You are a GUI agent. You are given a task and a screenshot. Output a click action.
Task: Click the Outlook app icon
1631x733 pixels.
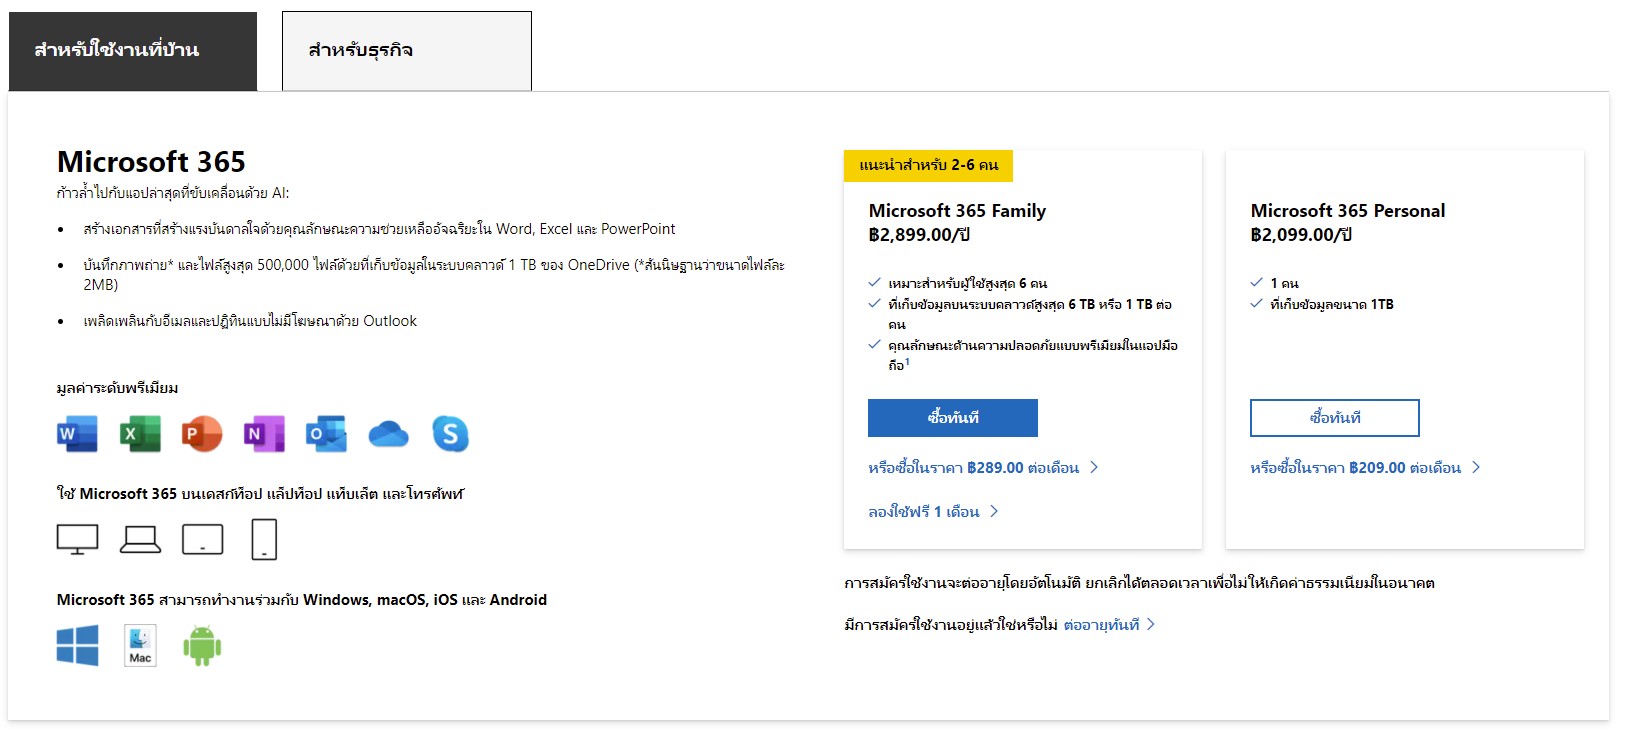pyautogui.click(x=326, y=434)
